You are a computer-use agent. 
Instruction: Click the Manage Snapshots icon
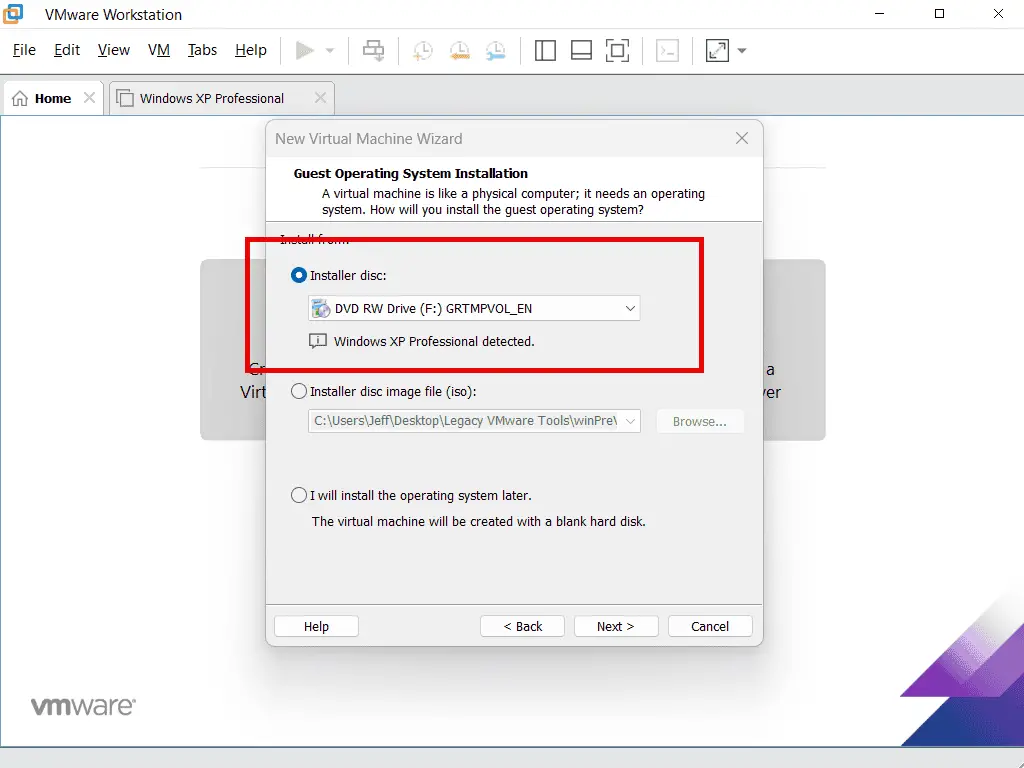coord(496,50)
